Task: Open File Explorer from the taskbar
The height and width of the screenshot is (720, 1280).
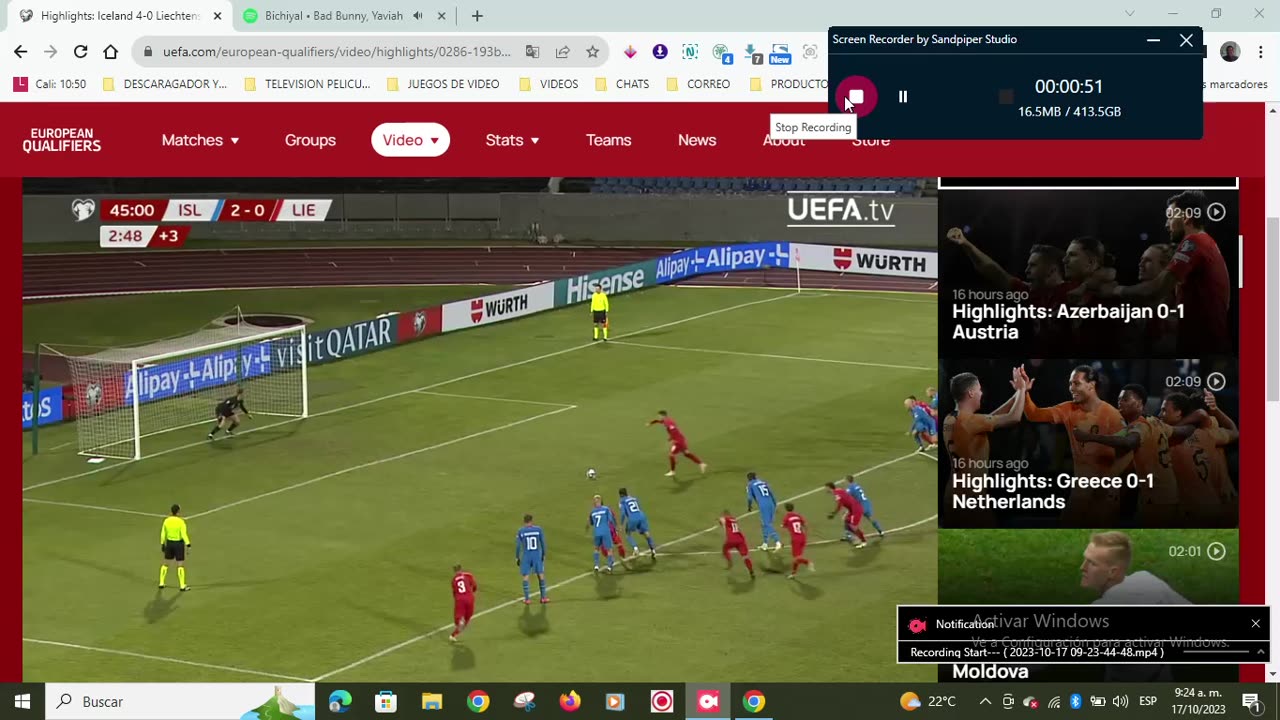Action: (432, 701)
